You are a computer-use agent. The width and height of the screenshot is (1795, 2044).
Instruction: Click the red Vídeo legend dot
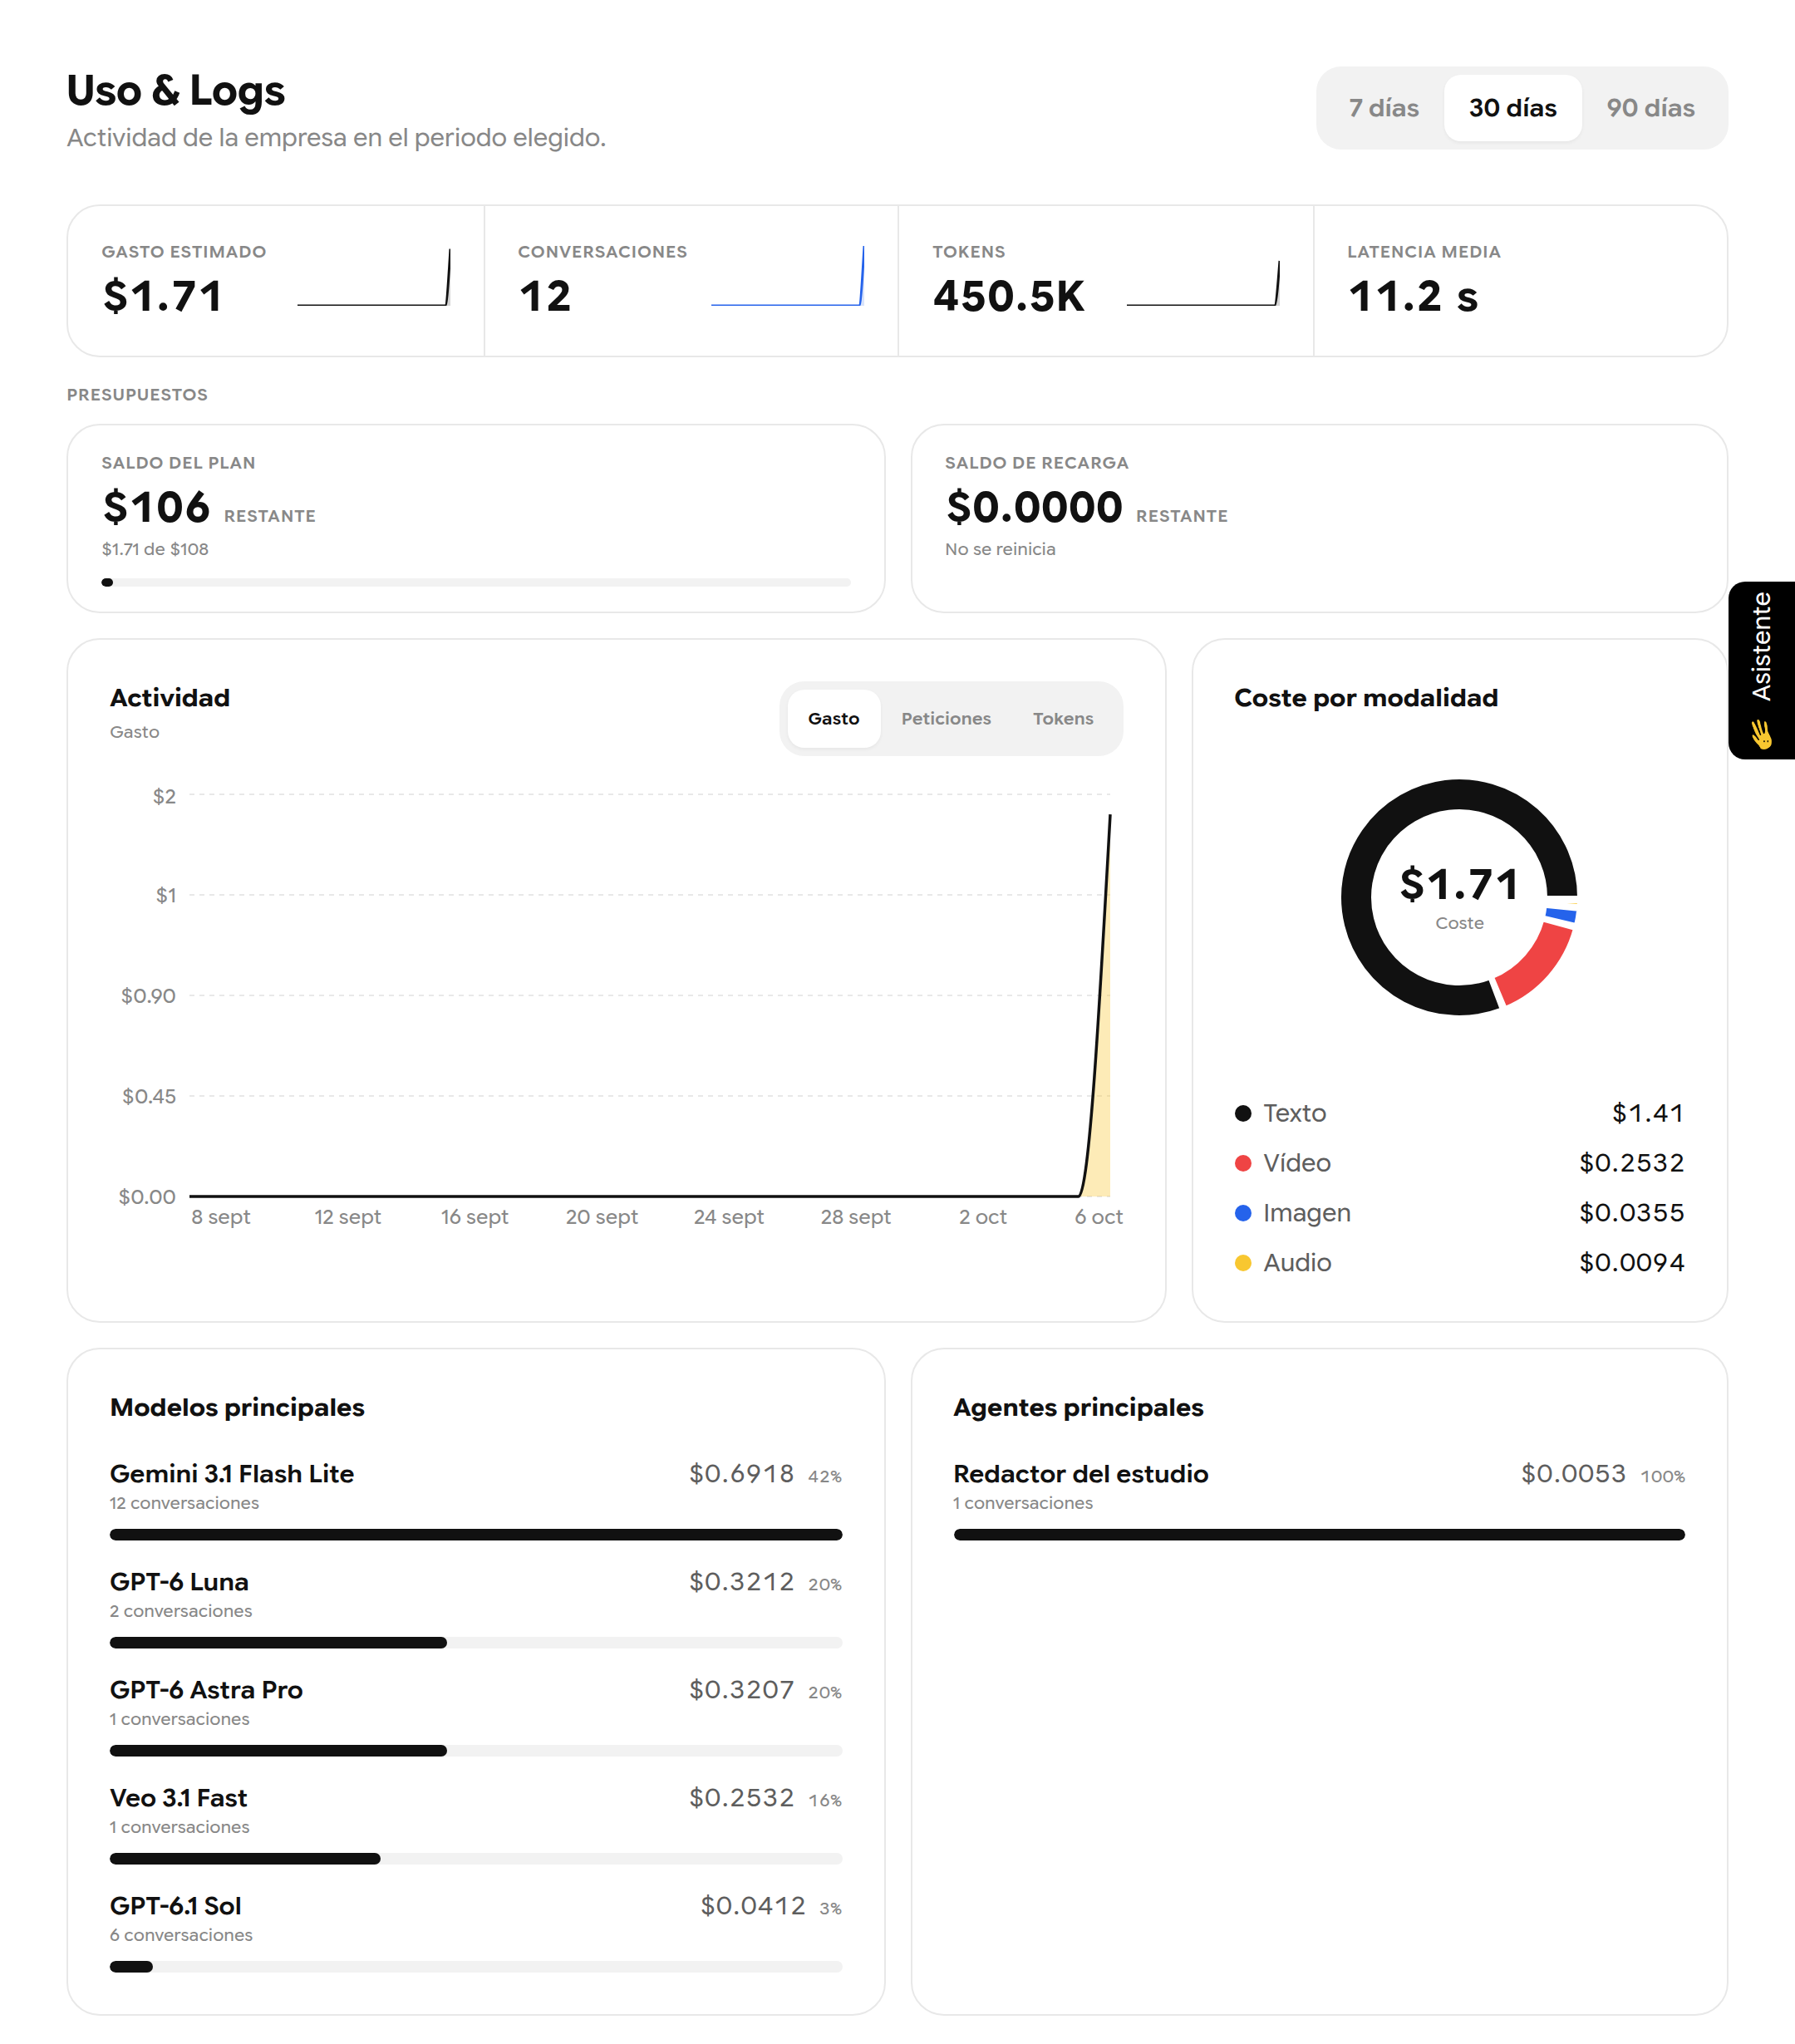click(1243, 1163)
